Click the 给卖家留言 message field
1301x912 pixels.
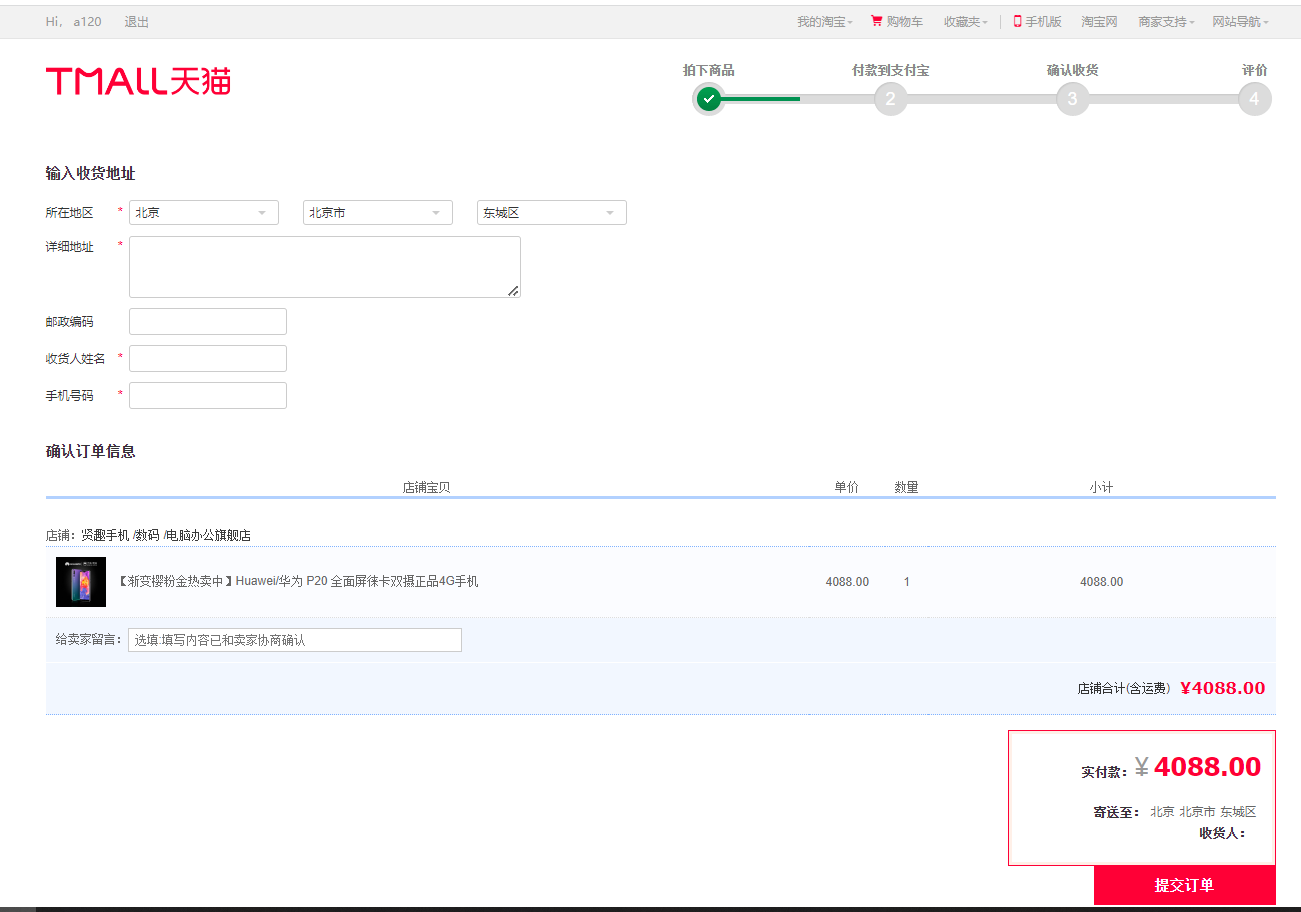coord(295,640)
